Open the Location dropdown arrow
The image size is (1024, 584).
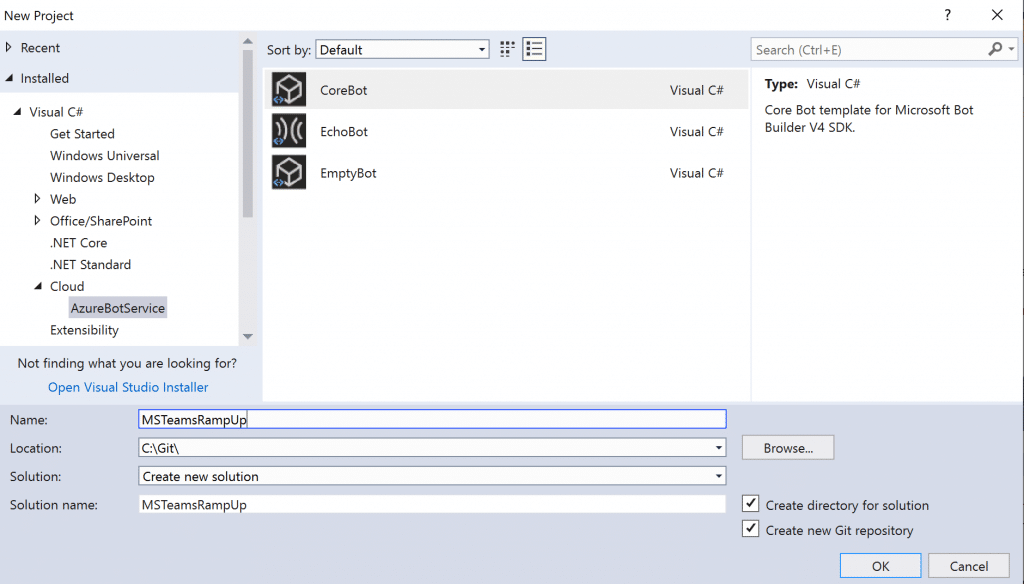pos(718,448)
